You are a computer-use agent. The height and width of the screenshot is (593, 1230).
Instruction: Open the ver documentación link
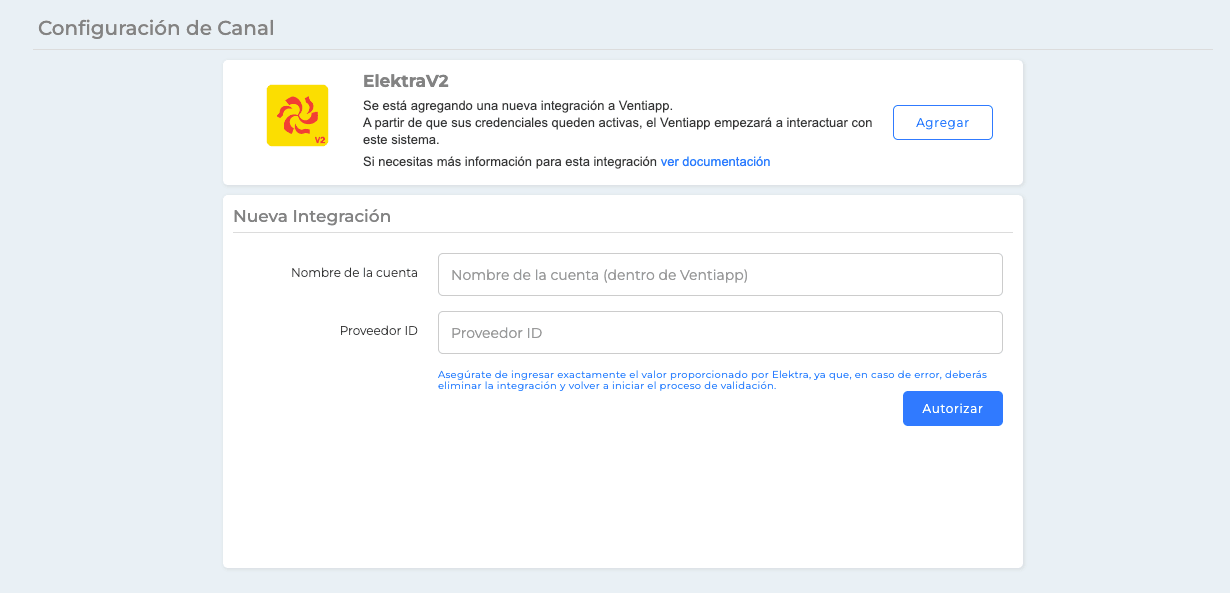tap(715, 161)
